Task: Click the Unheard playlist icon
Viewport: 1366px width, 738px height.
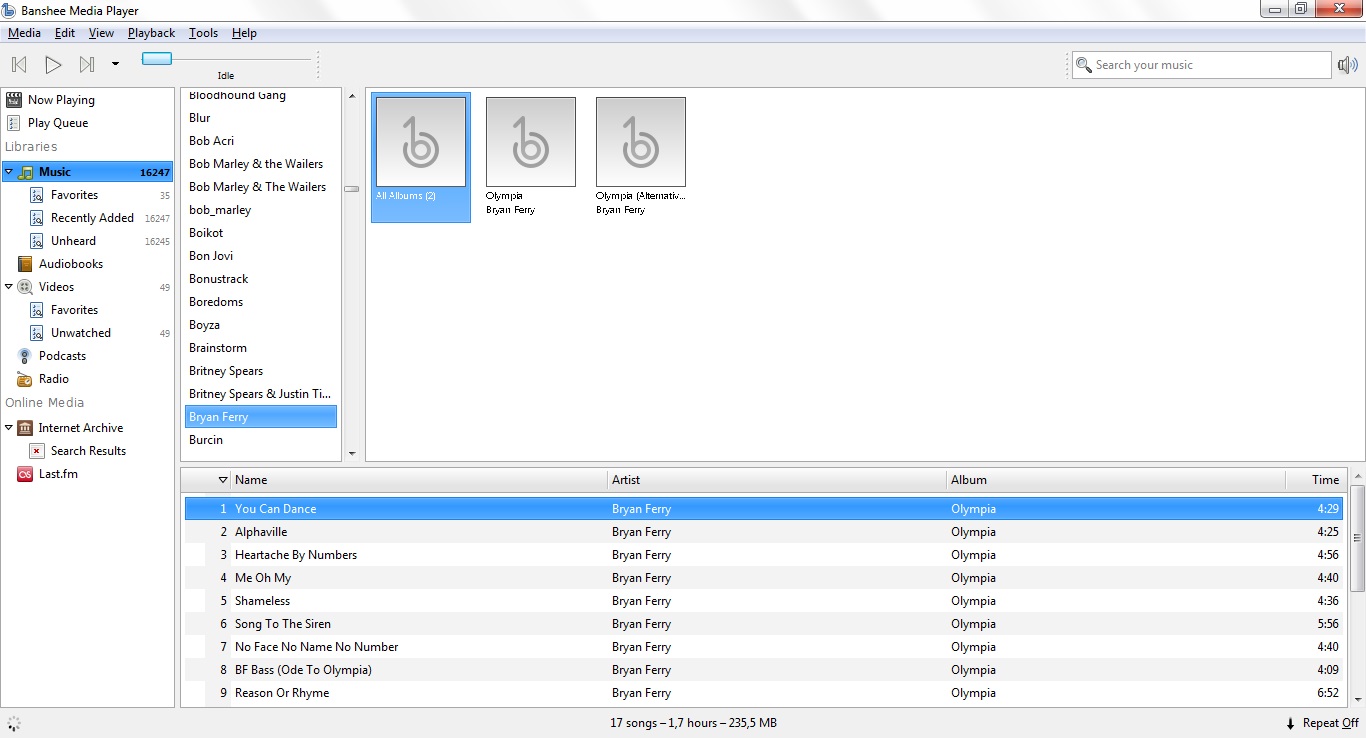Action: point(37,241)
